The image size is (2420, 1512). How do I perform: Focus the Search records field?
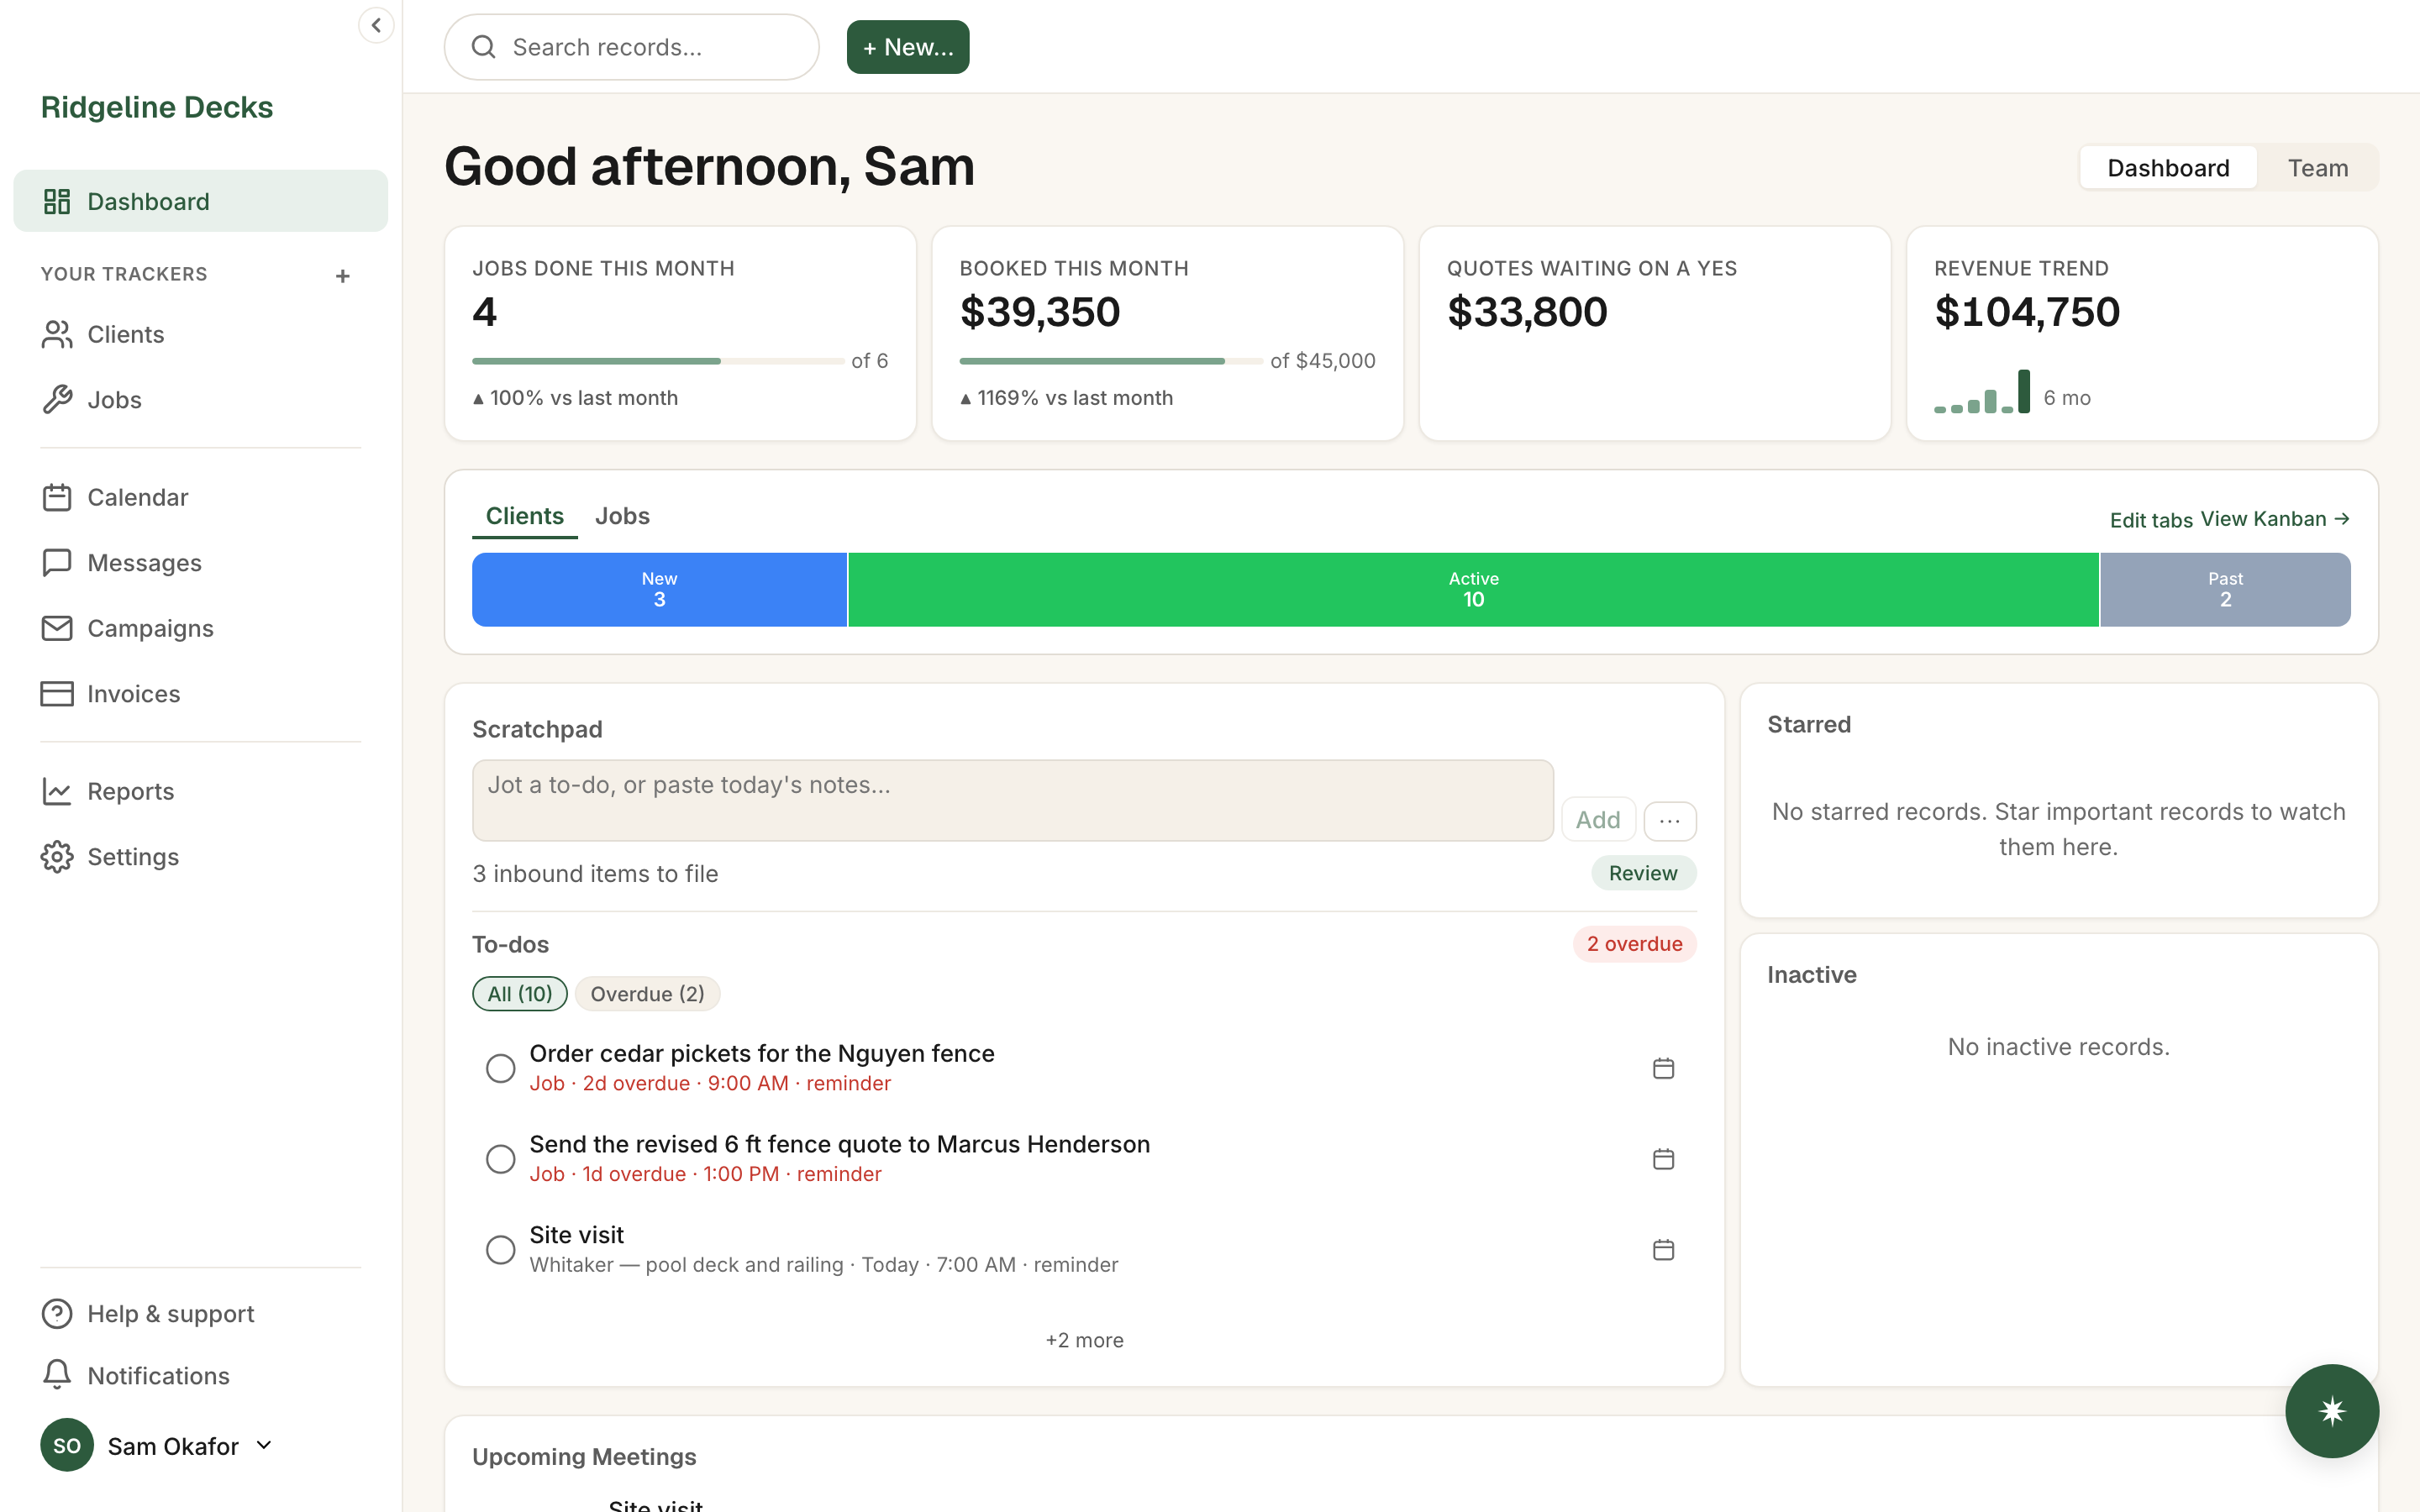[631, 47]
